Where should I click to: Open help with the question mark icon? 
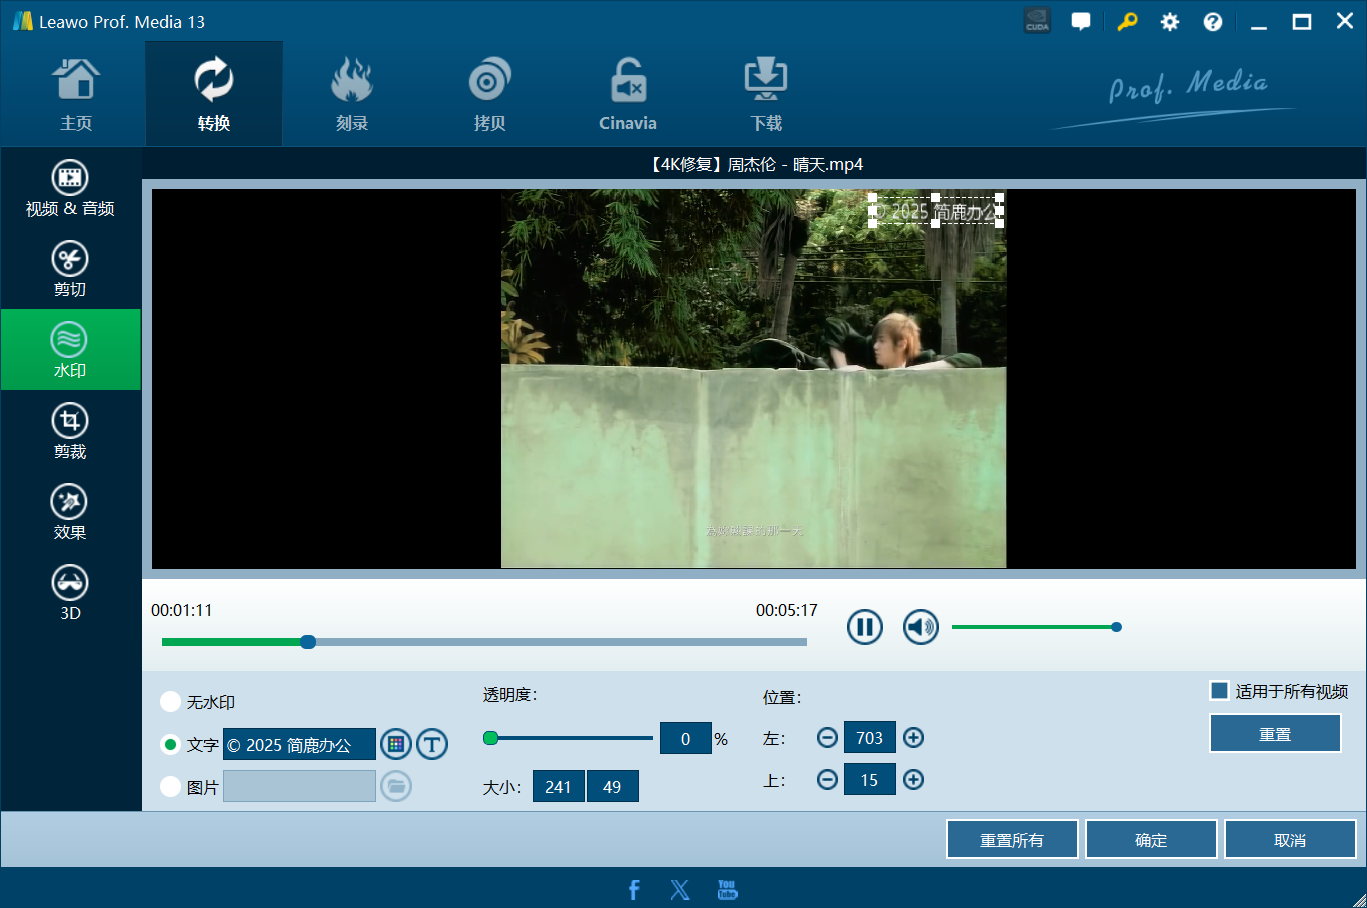[x=1213, y=21]
